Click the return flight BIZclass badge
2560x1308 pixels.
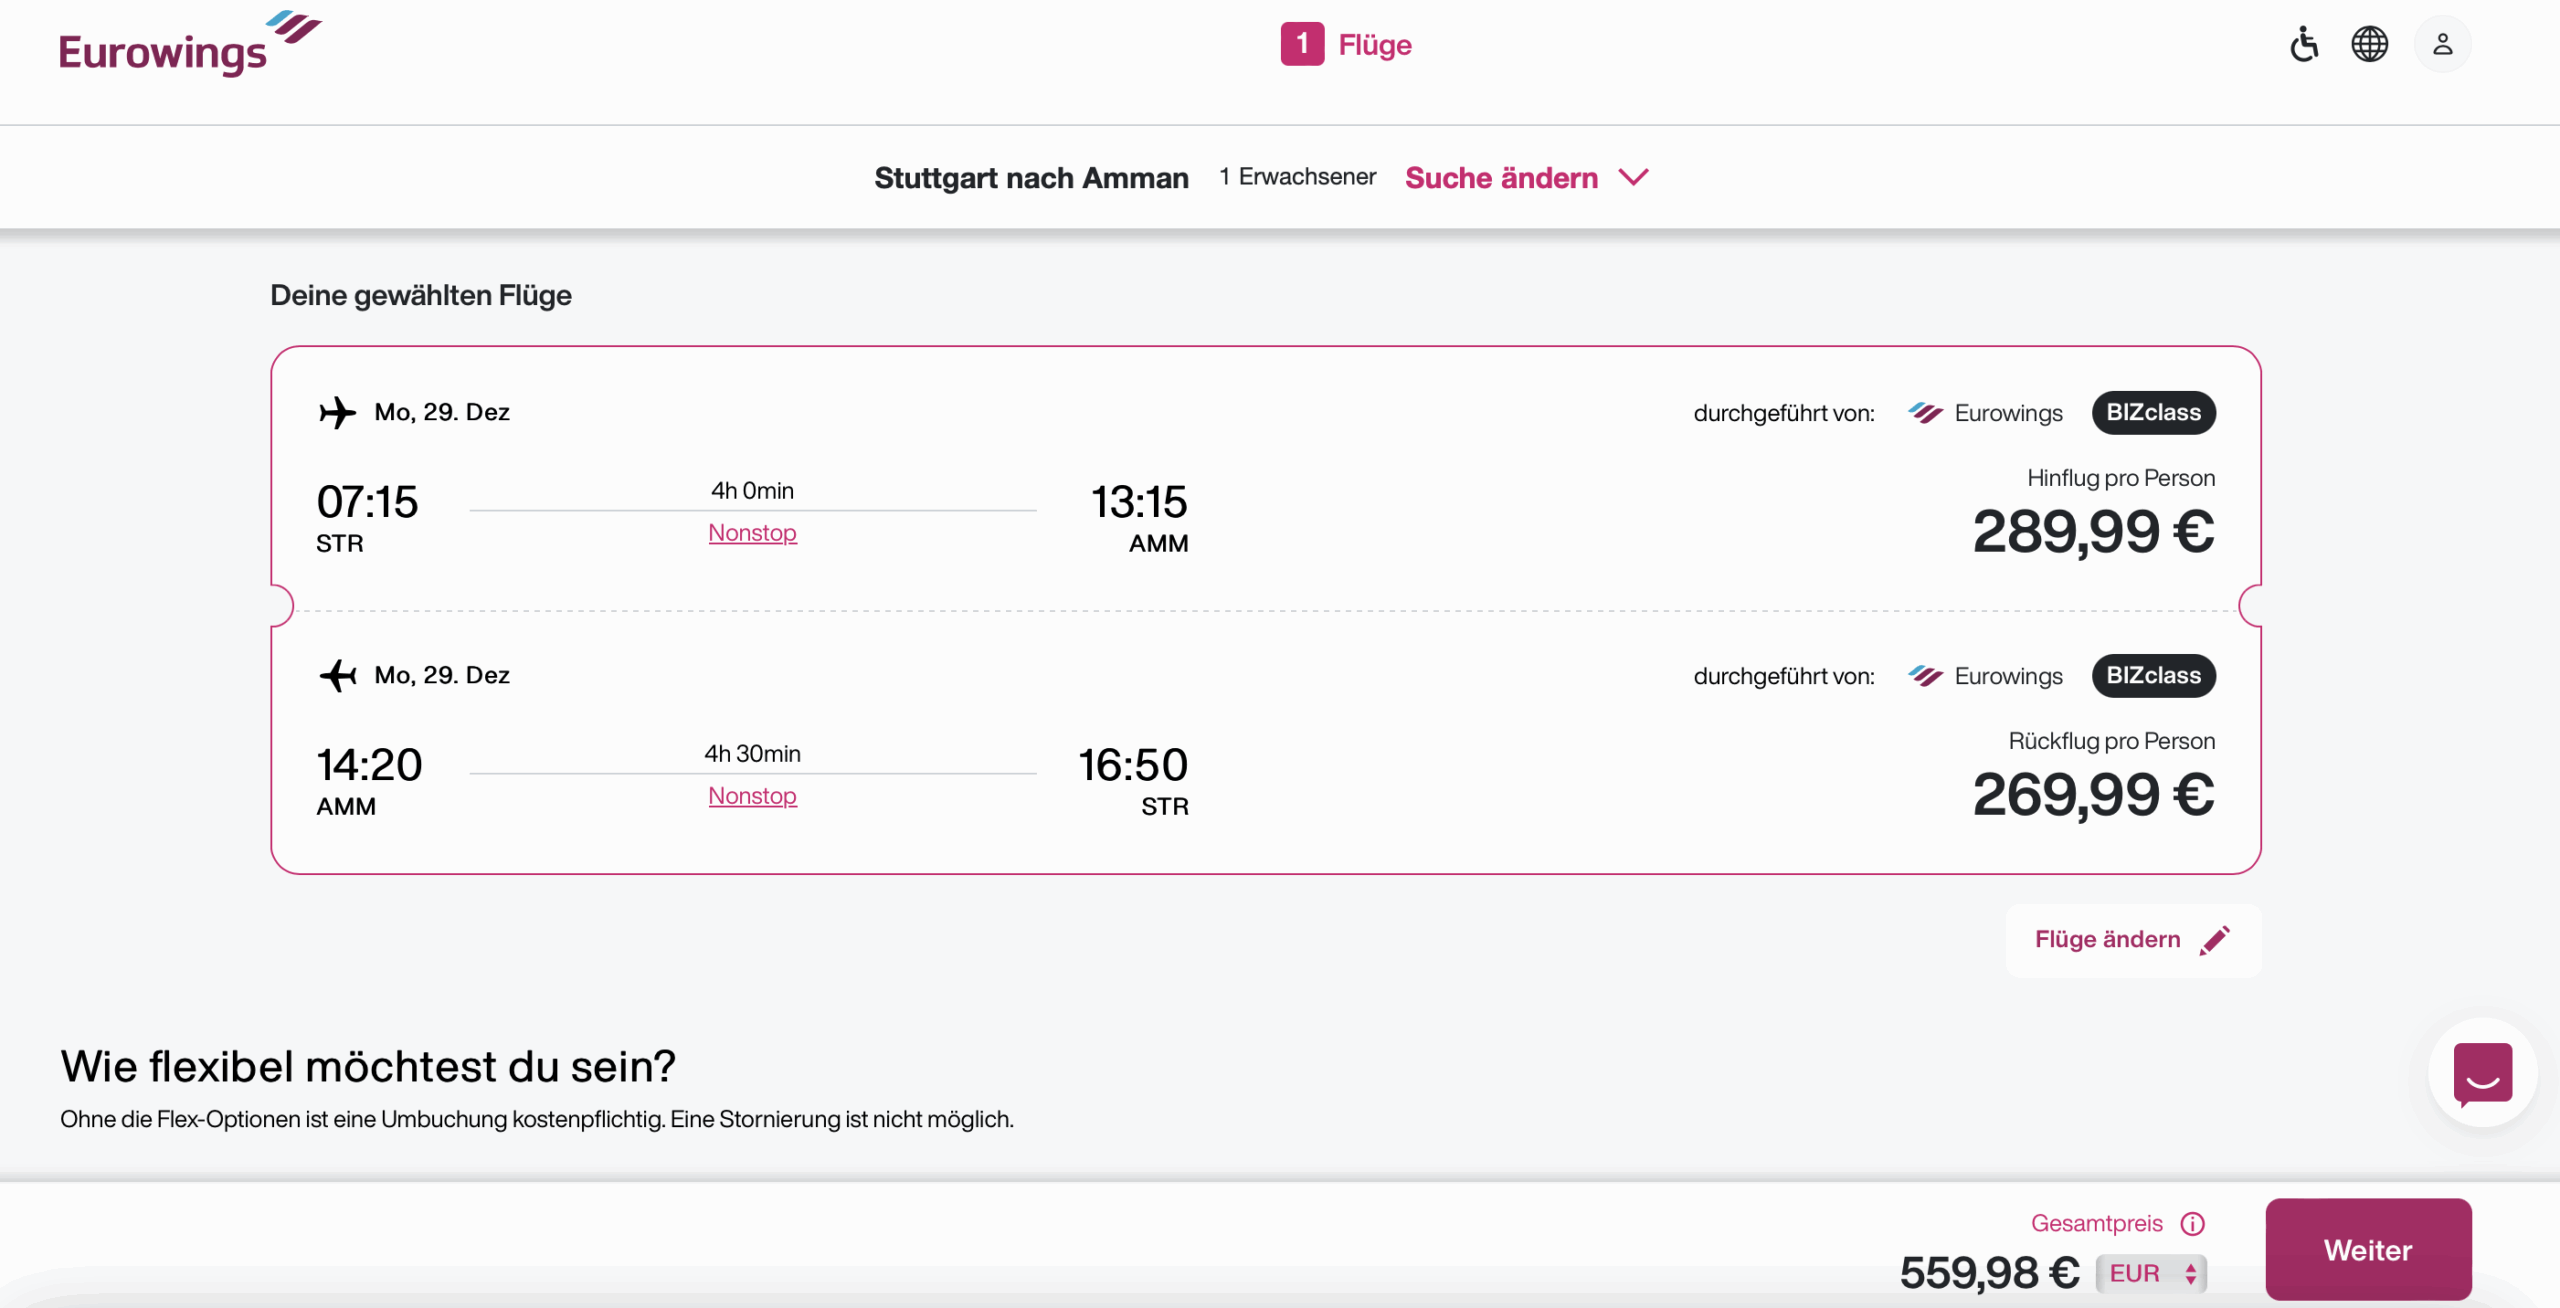click(x=2153, y=676)
